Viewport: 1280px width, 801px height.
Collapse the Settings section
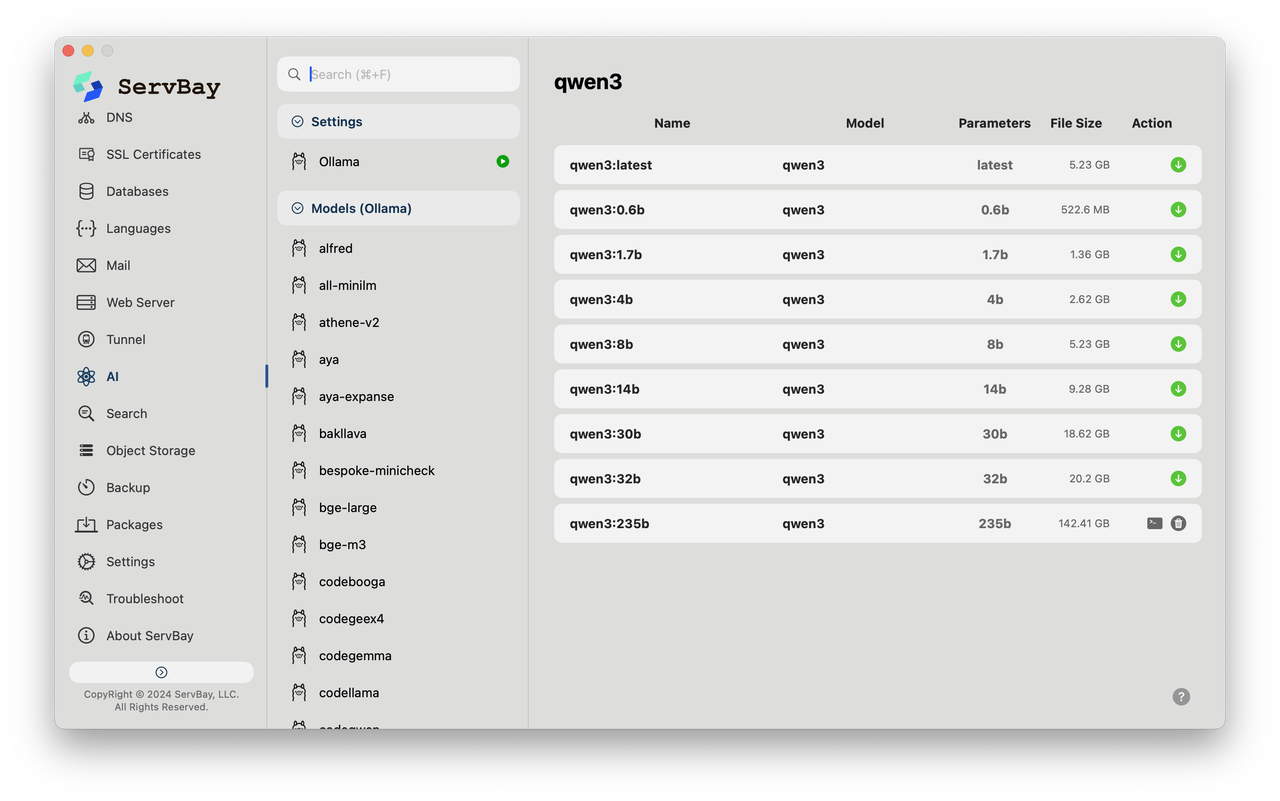click(297, 121)
